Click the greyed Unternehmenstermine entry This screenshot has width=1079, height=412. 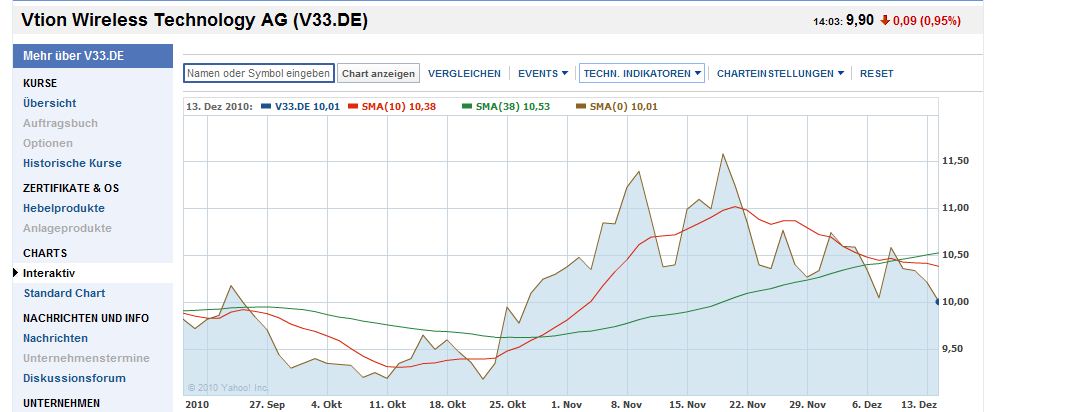[x=86, y=358]
